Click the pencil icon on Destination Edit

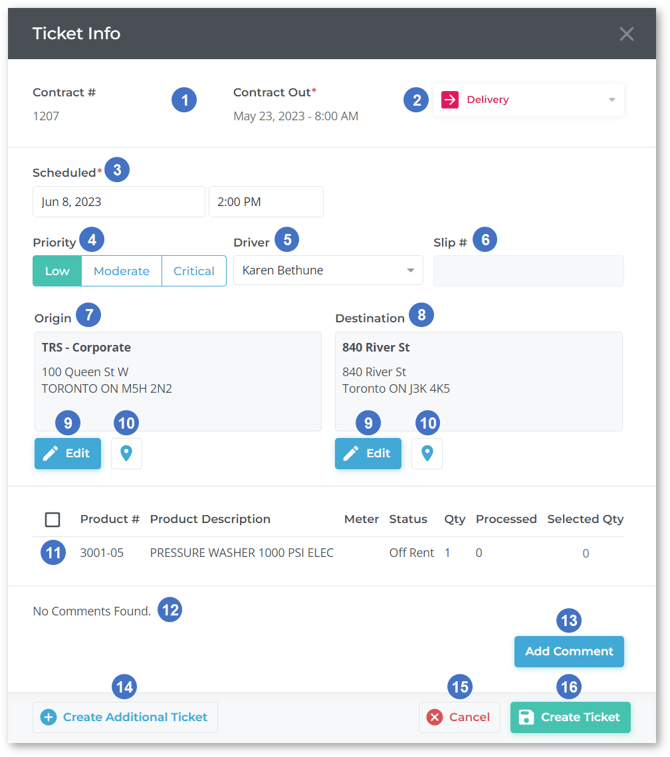(x=351, y=453)
